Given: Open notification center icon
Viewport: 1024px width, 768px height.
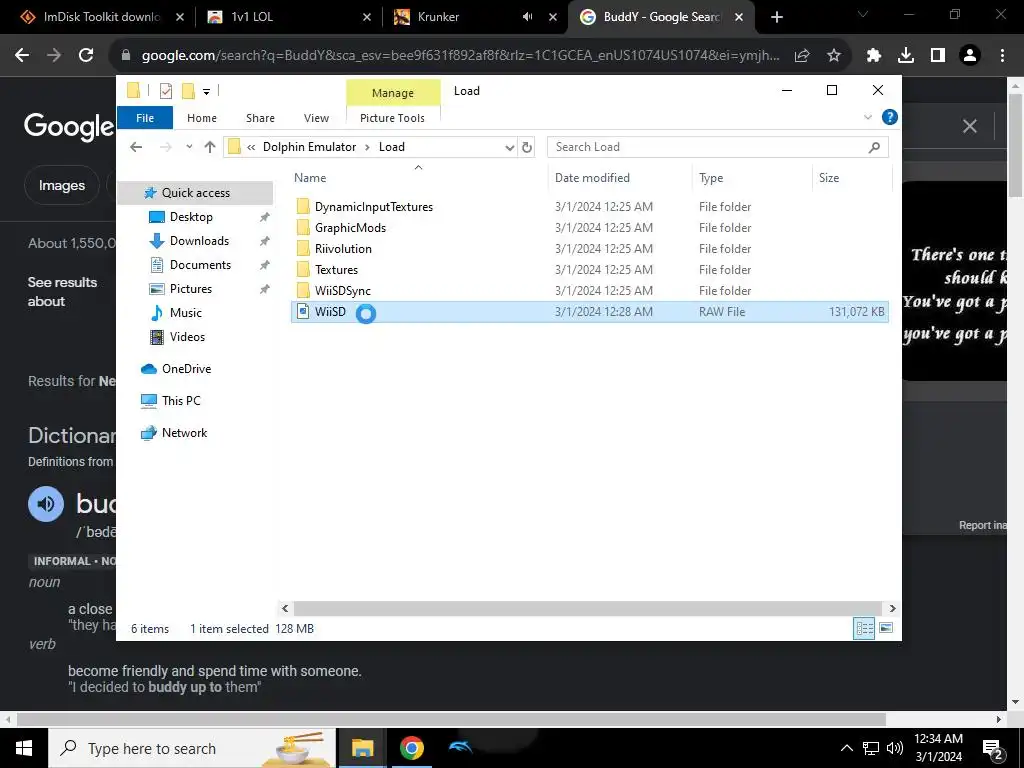Looking at the screenshot, I should pyautogui.click(x=993, y=749).
